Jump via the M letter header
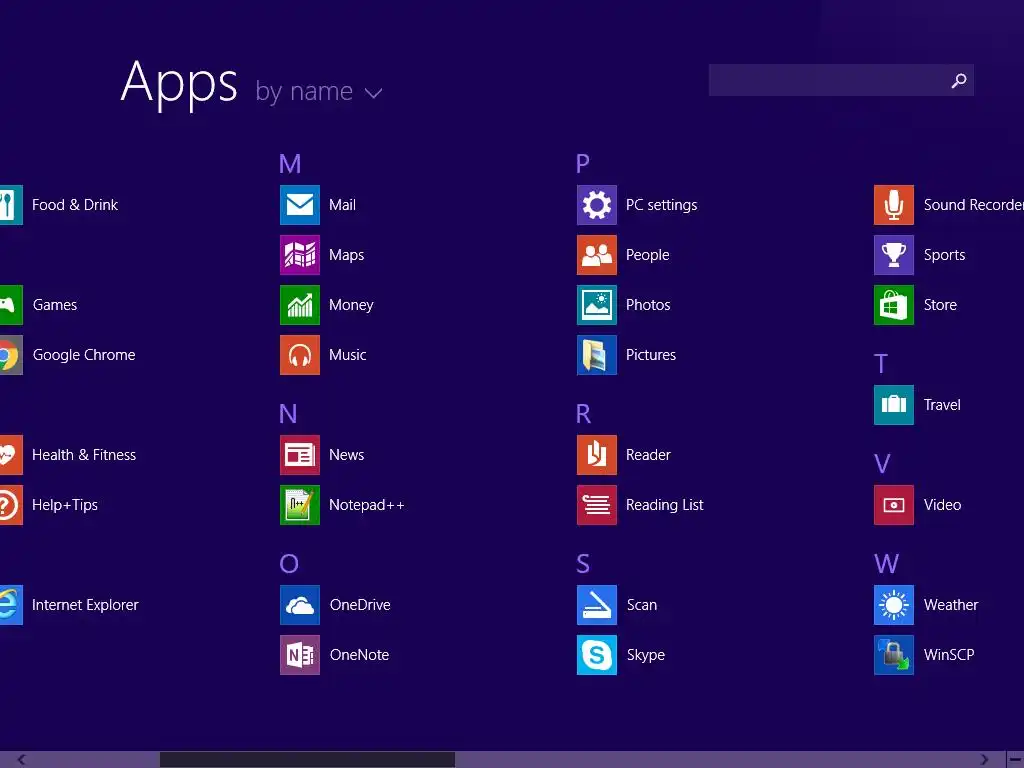 (290, 164)
